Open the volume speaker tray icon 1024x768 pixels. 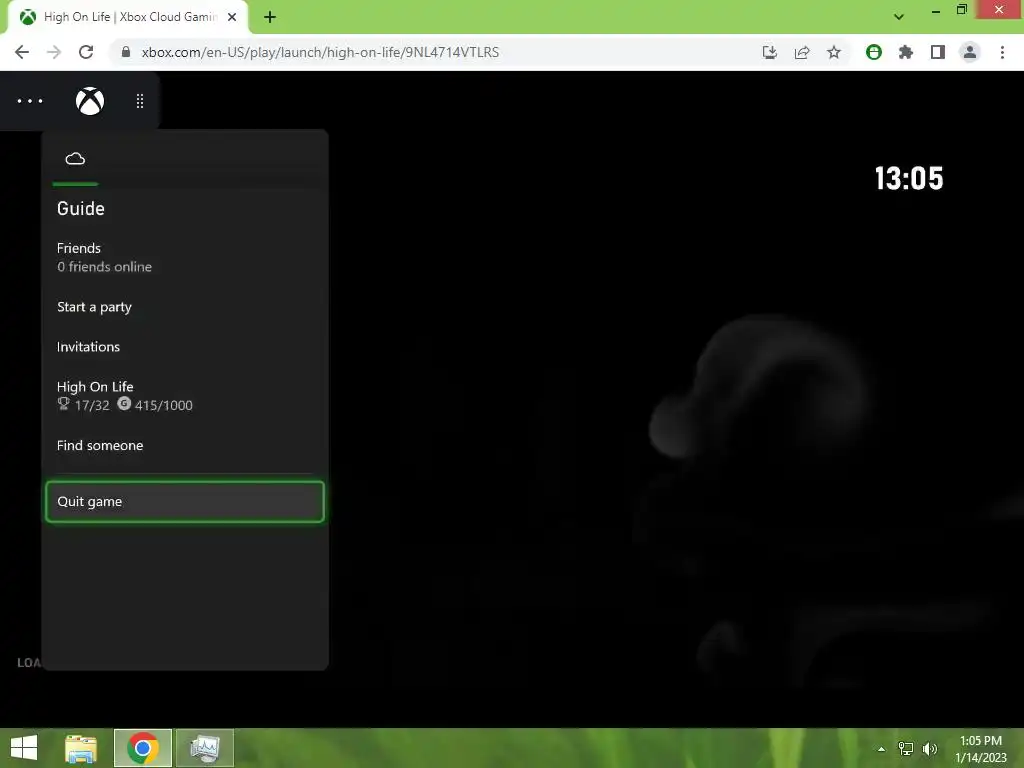point(930,748)
